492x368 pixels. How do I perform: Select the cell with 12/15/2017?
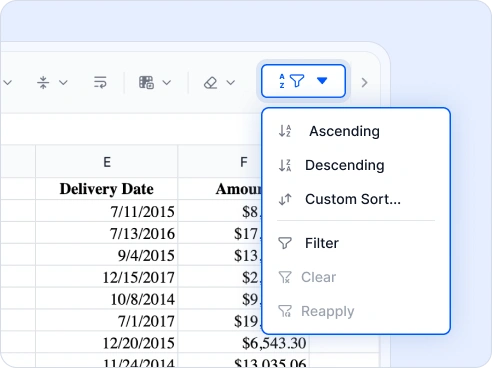click(x=107, y=277)
